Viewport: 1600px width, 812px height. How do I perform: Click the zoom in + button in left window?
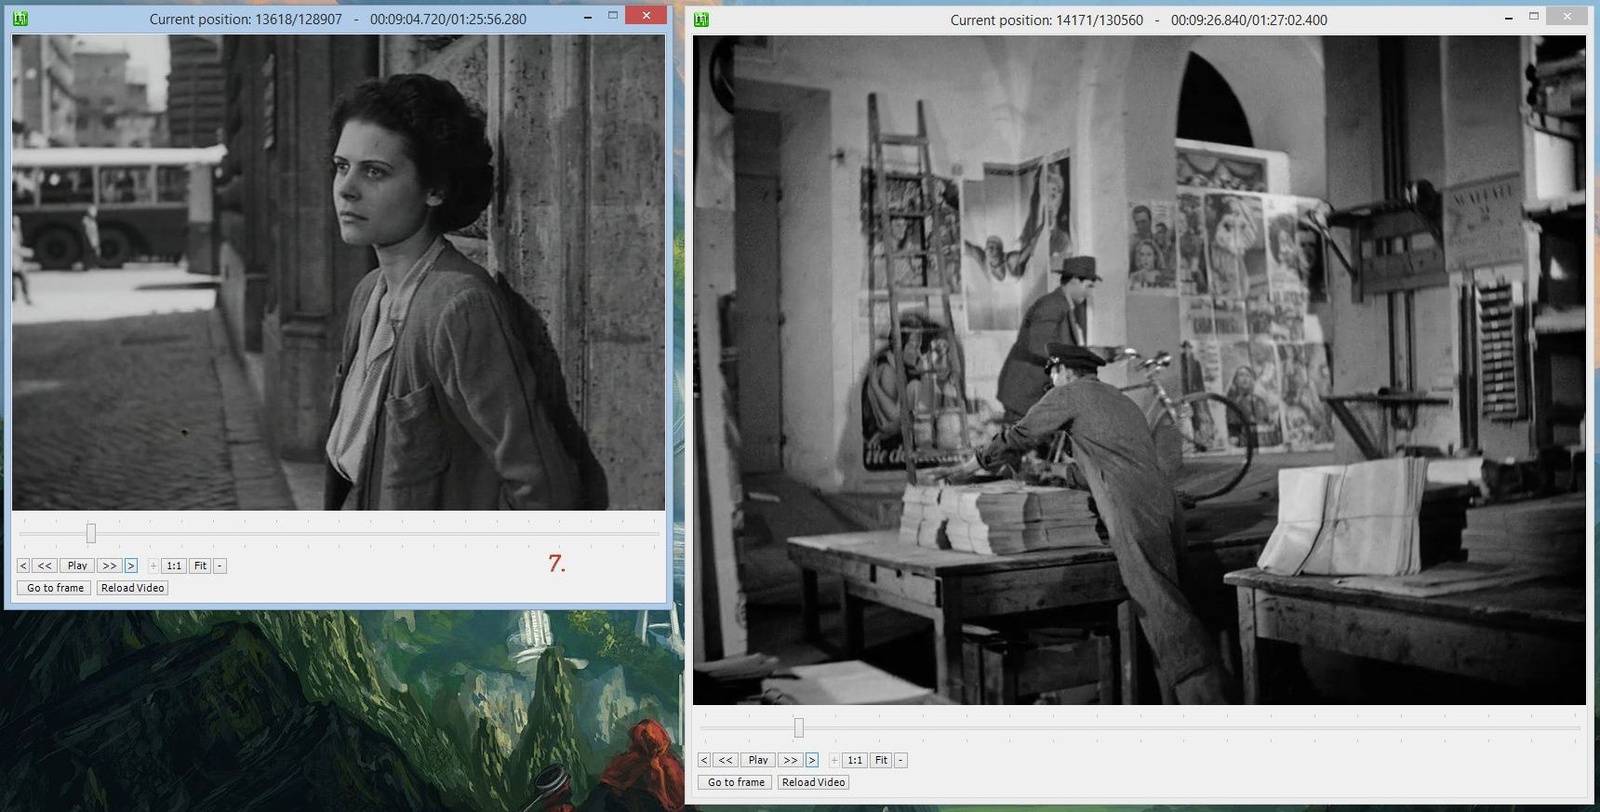[x=153, y=566]
